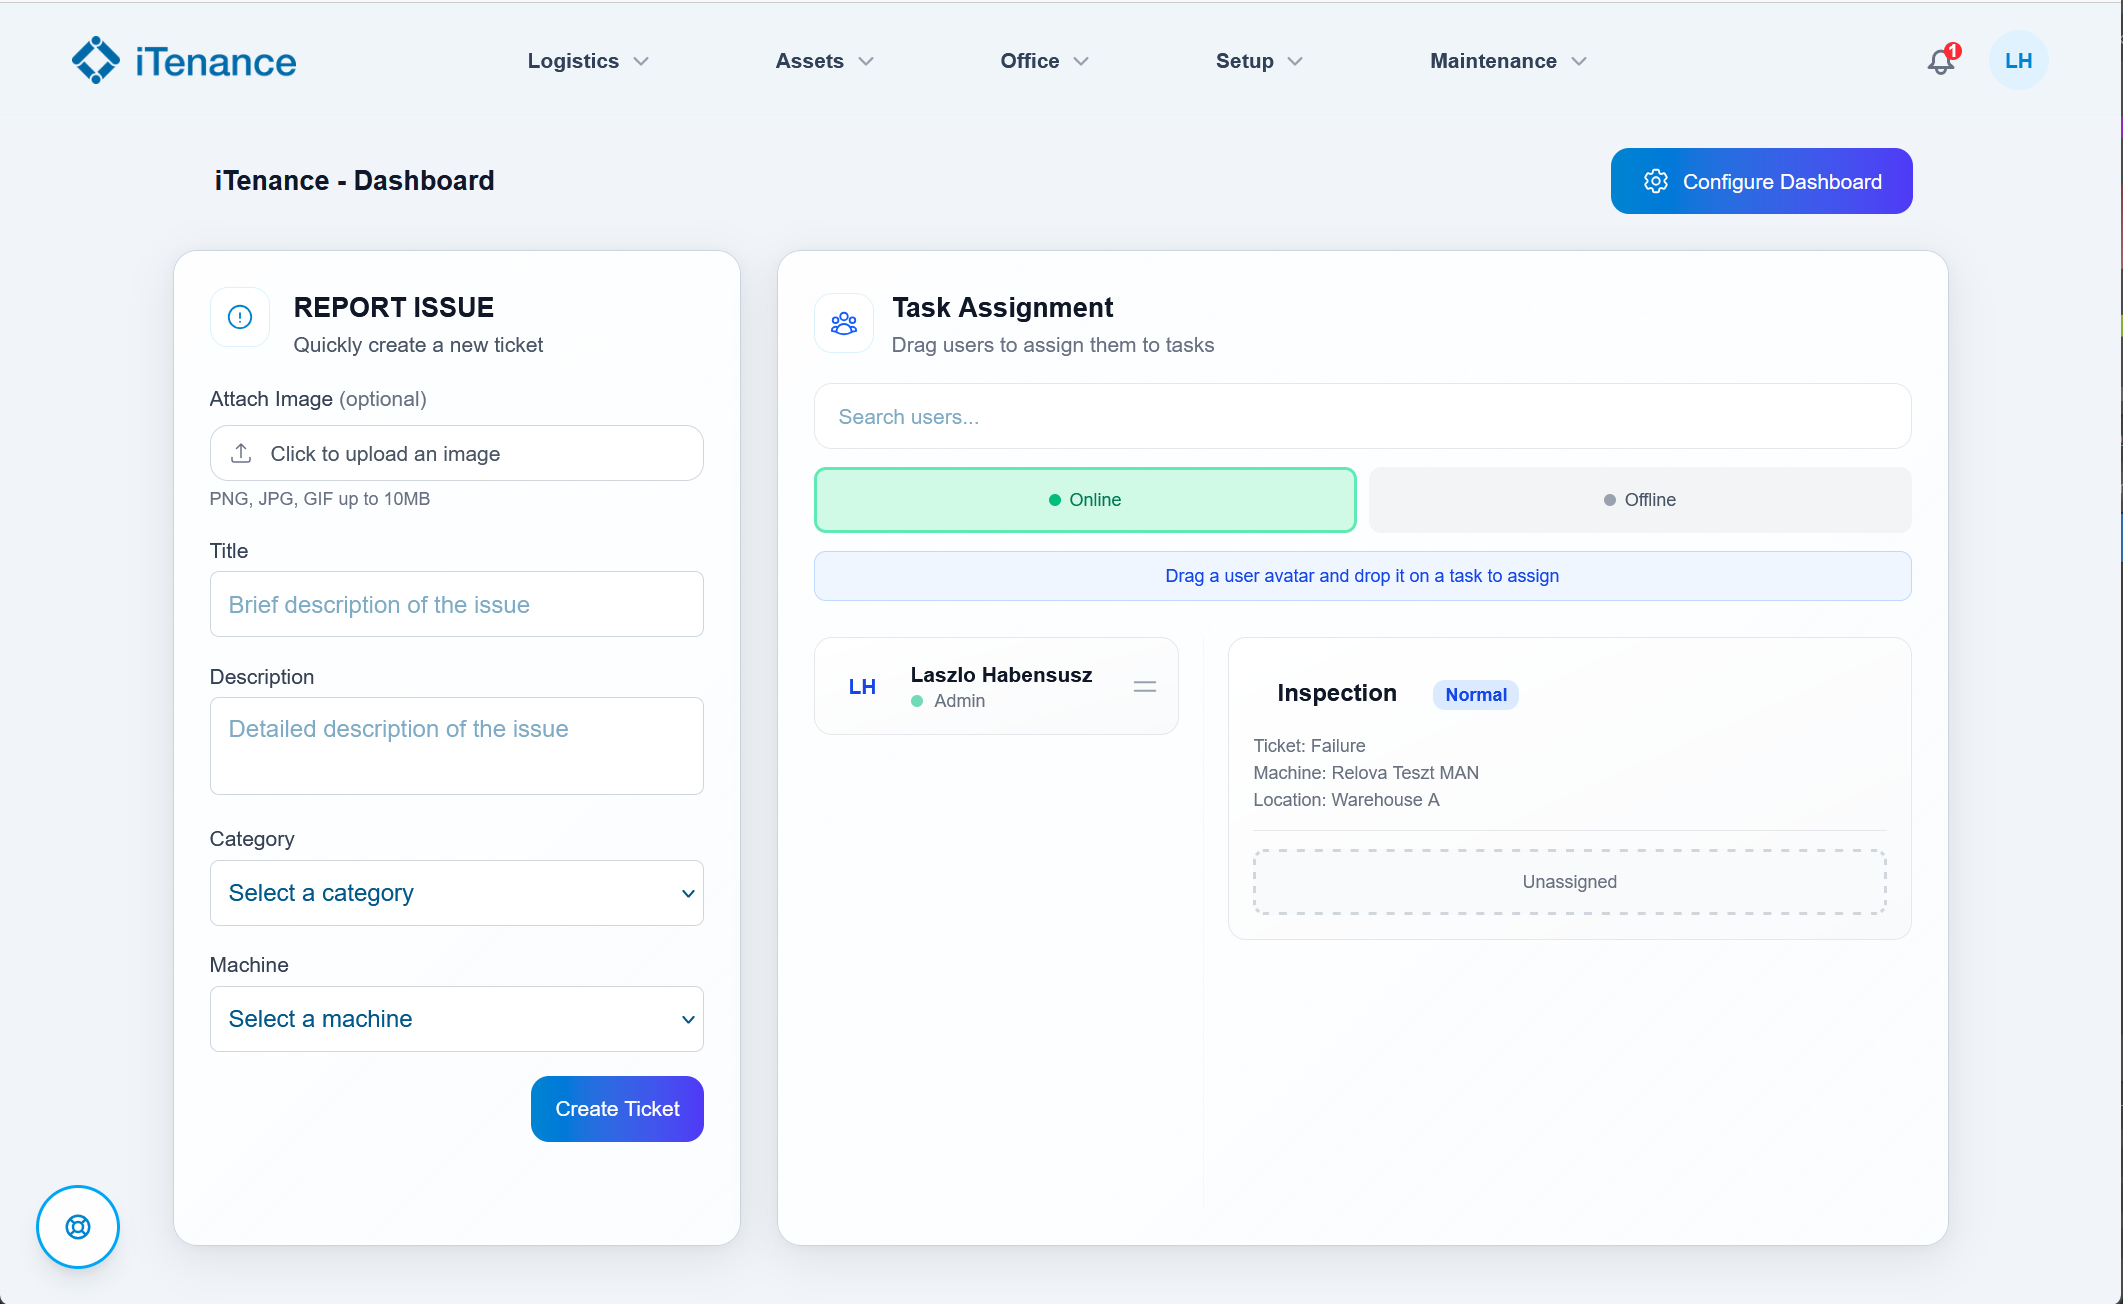
Task: Click the gear icon on Configure Dashboard
Action: pyautogui.click(x=1656, y=181)
